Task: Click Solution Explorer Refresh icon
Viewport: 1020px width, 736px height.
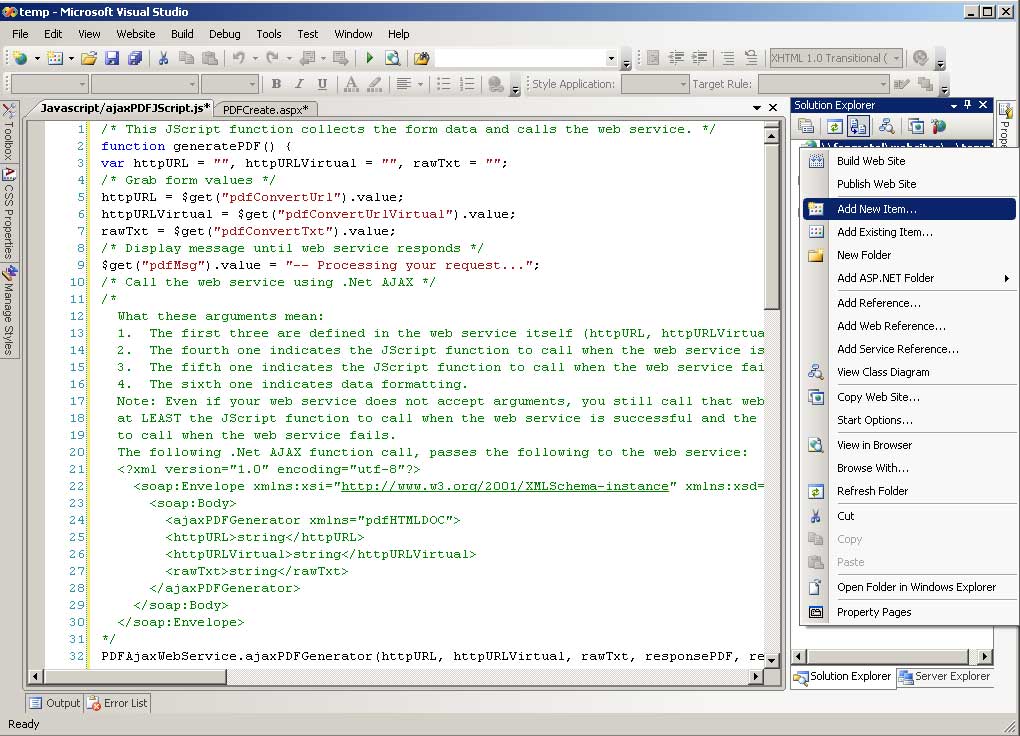Action: pos(835,126)
